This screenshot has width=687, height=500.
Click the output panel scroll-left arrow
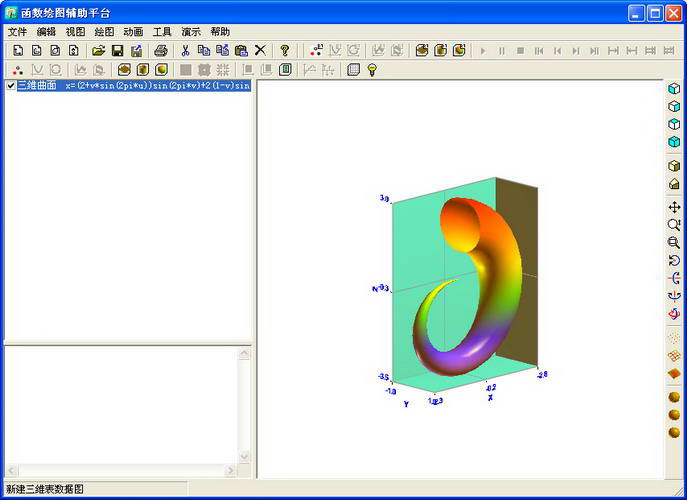coord(11,471)
